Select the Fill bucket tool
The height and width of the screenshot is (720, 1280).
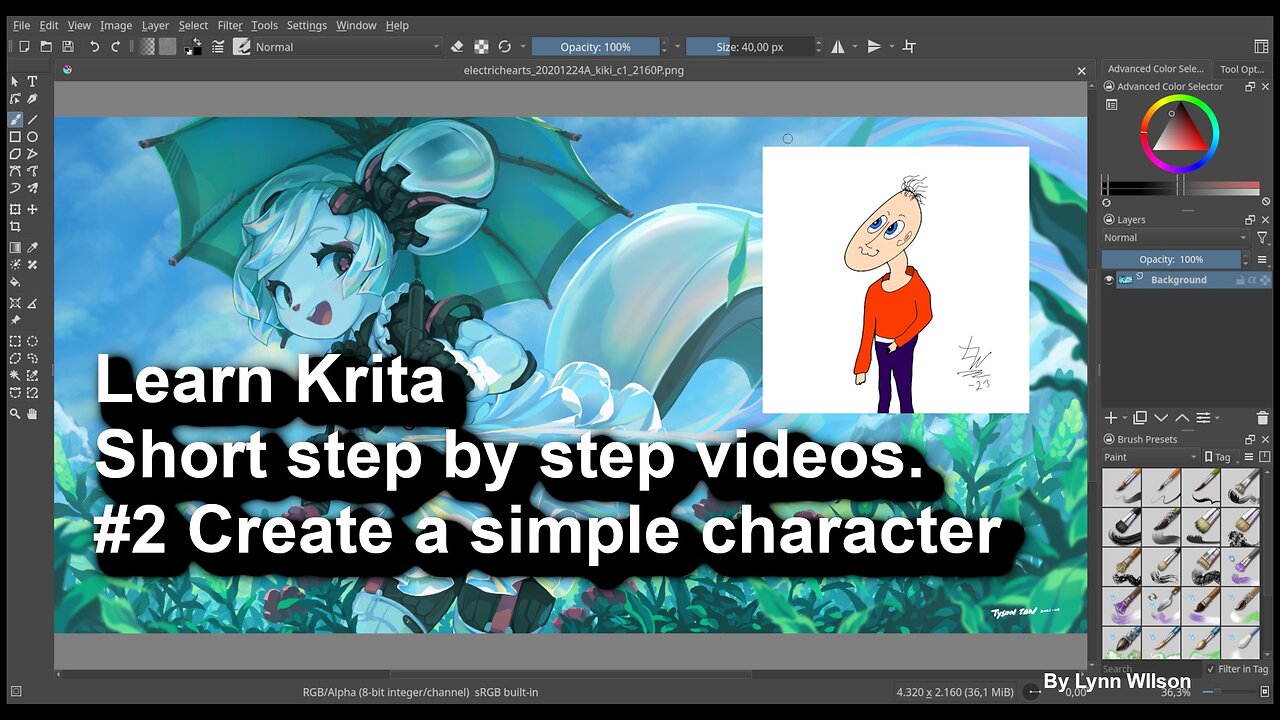click(15, 282)
